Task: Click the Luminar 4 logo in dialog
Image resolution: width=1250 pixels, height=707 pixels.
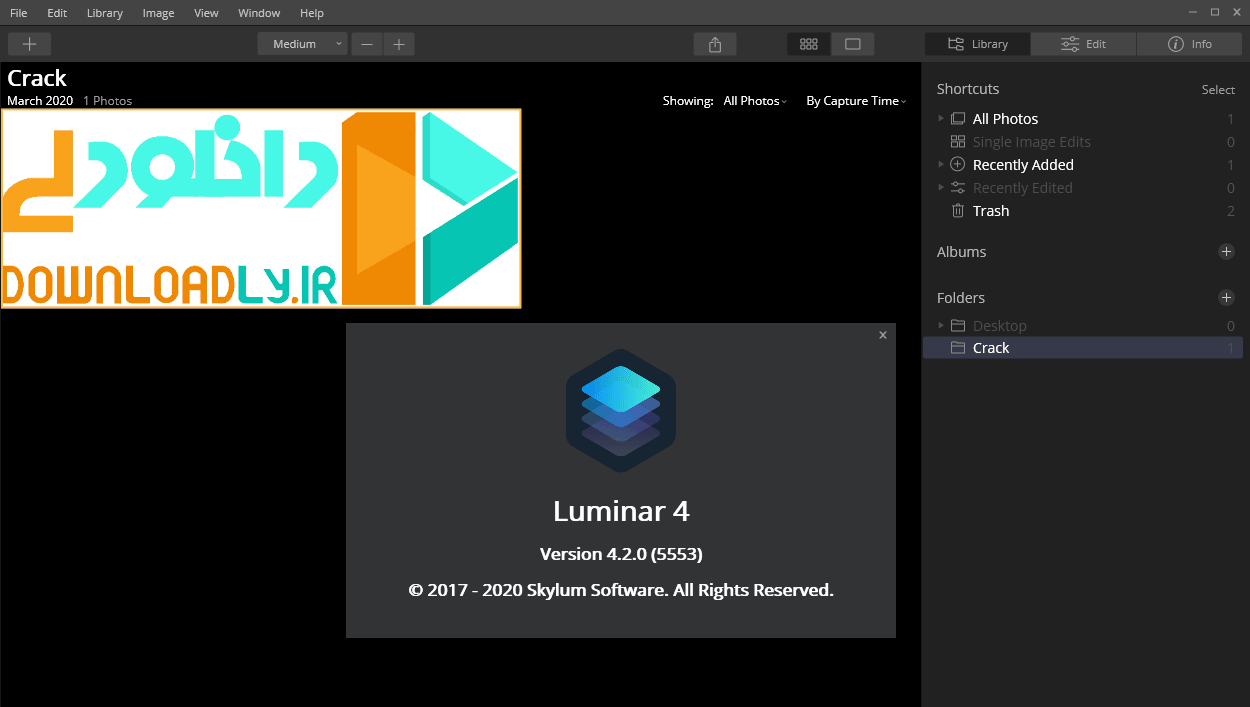Action: [621, 411]
